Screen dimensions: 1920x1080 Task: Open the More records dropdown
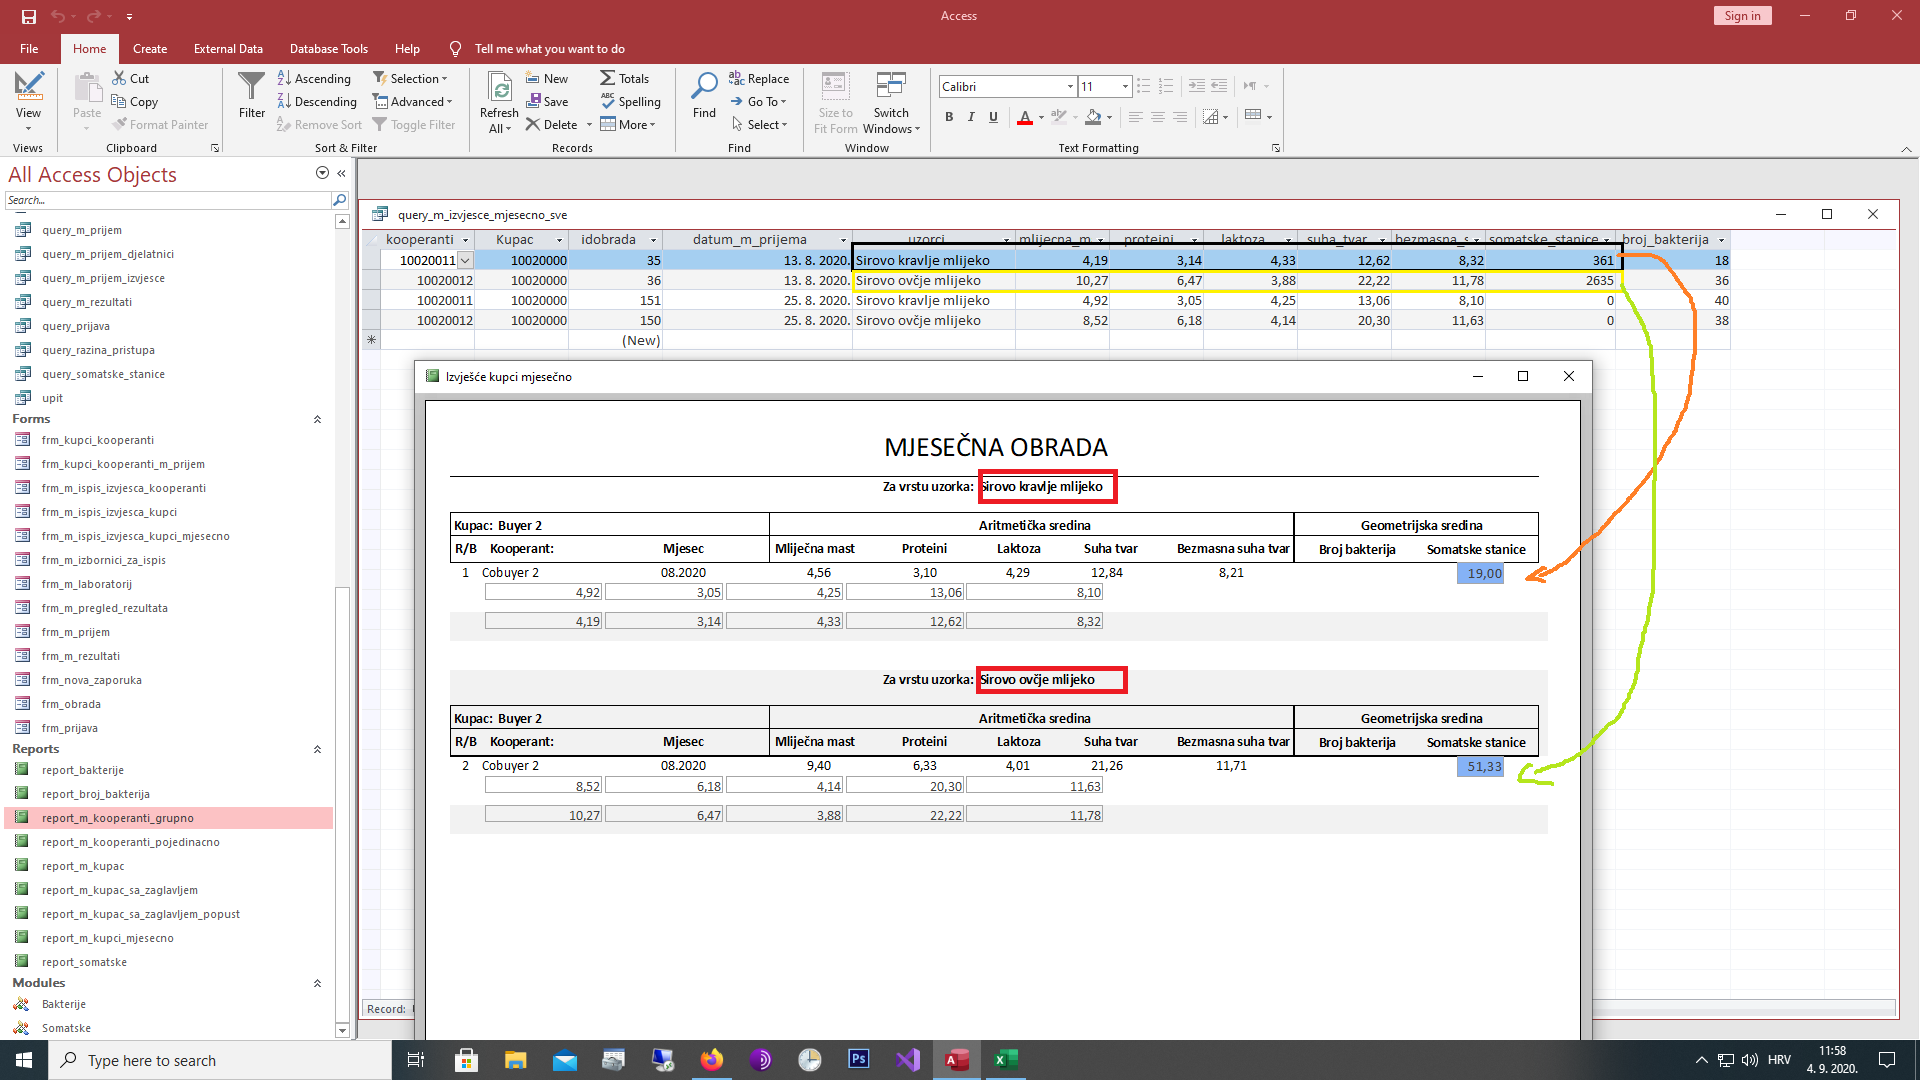(x=628, y=124)
